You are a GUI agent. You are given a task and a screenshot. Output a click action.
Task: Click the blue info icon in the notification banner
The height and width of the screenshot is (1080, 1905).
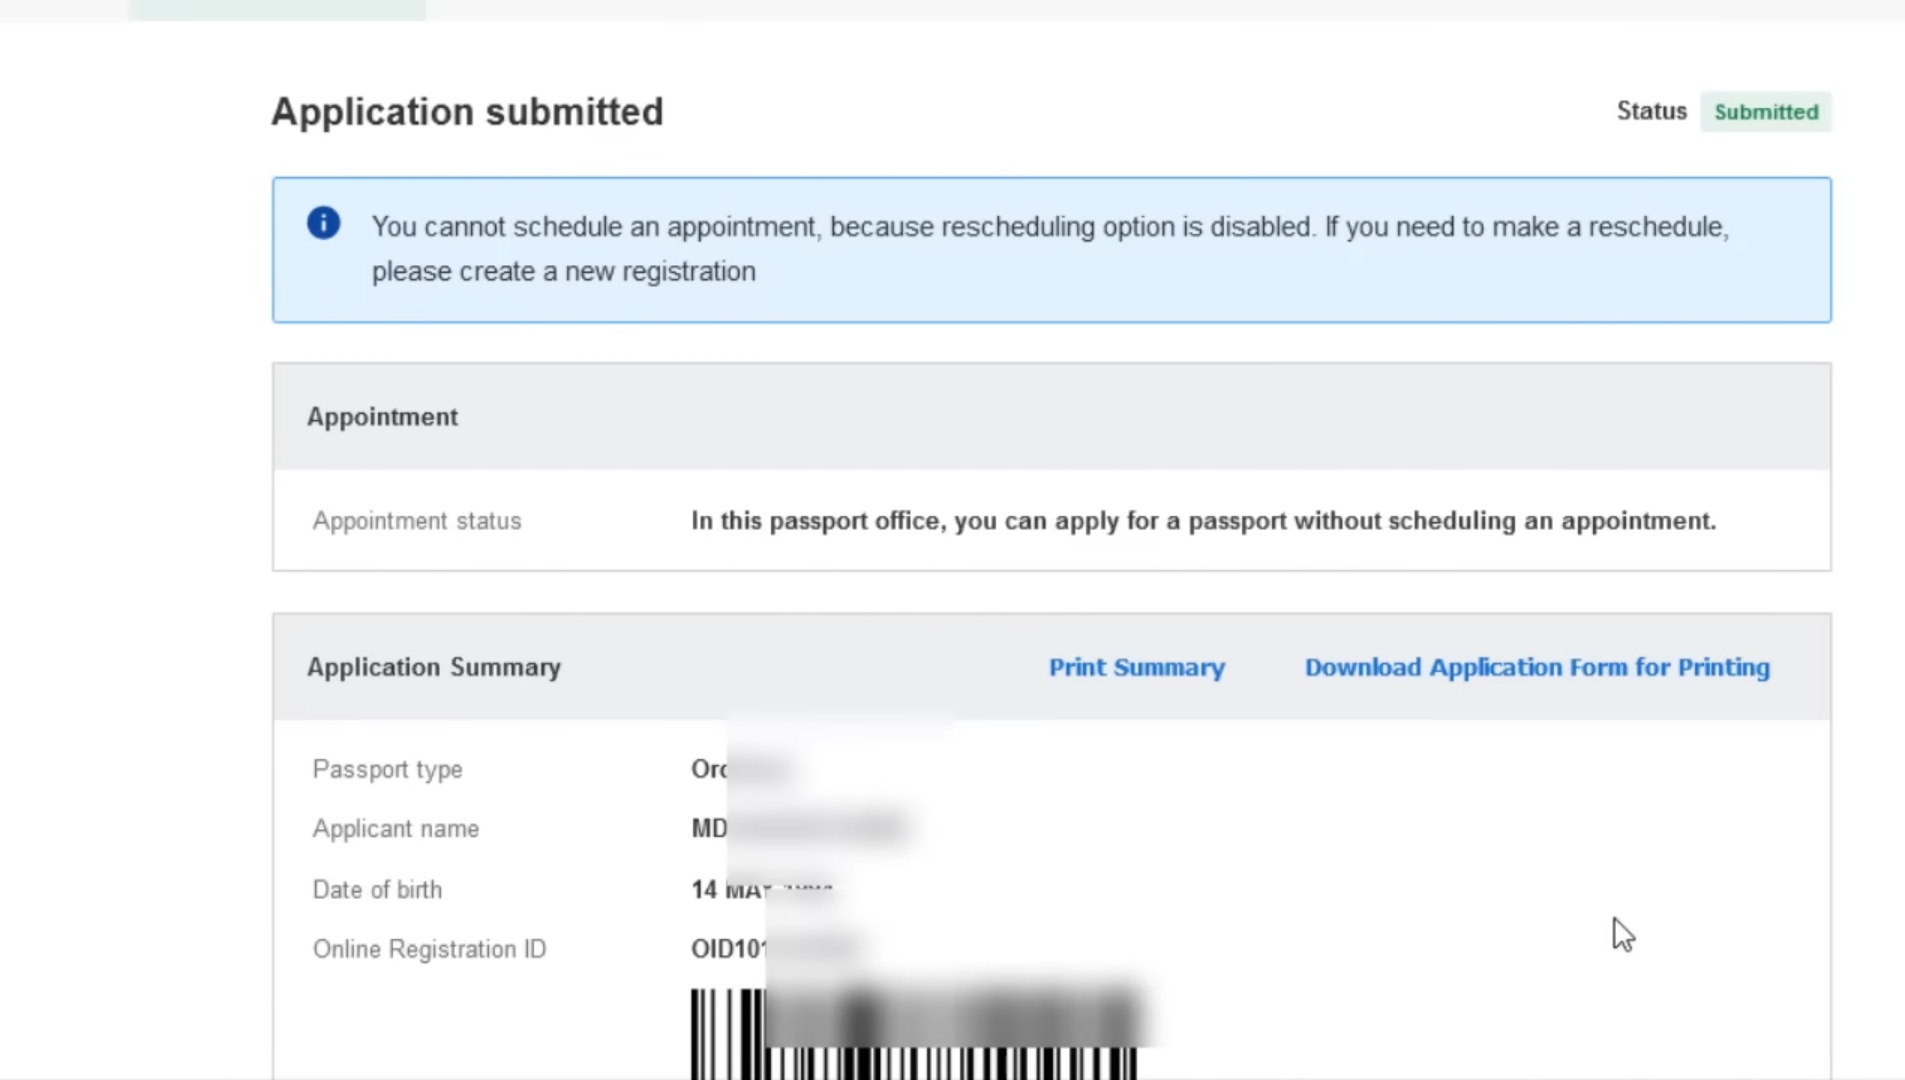coord(322,222)
